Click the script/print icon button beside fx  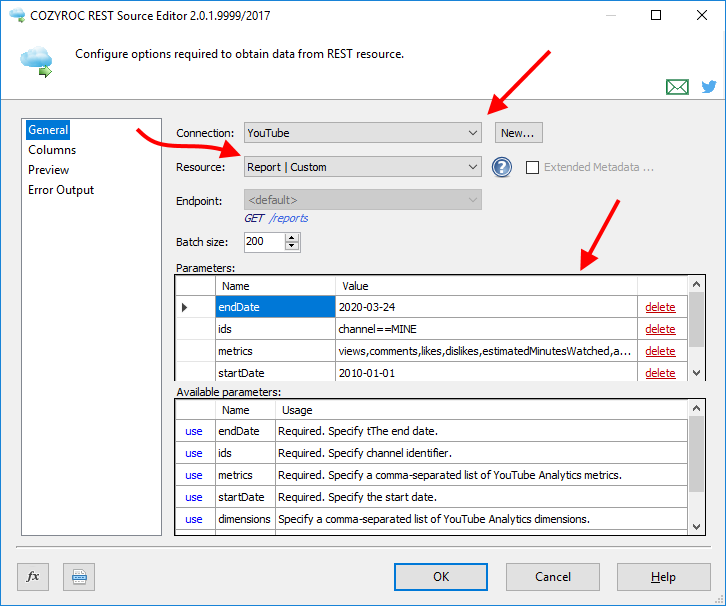click(79, 577)
